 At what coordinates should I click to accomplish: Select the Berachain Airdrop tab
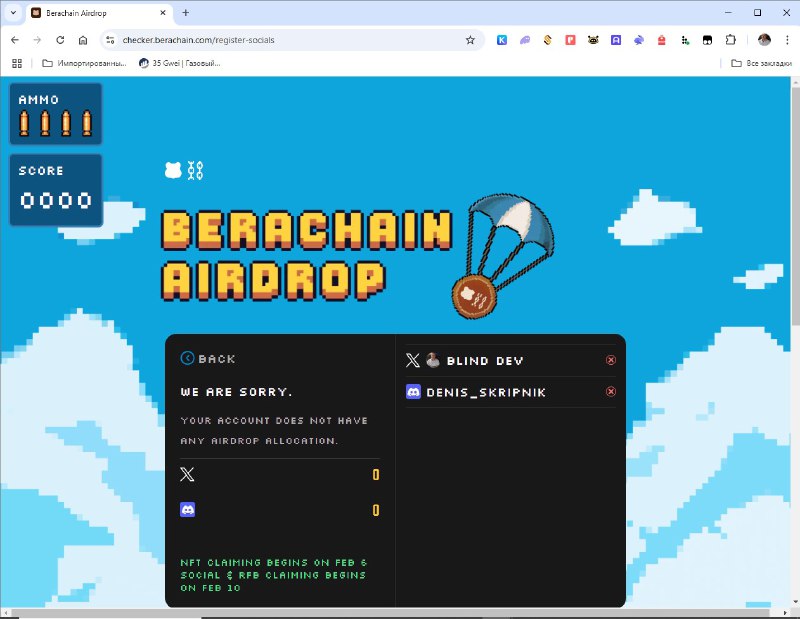tap(99, 13)
